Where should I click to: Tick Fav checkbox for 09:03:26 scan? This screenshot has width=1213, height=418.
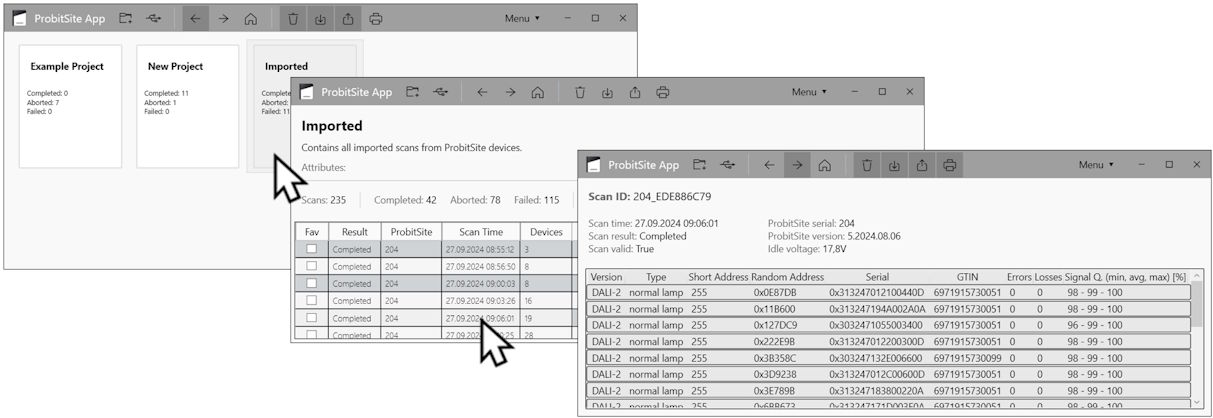click(313, 300)
